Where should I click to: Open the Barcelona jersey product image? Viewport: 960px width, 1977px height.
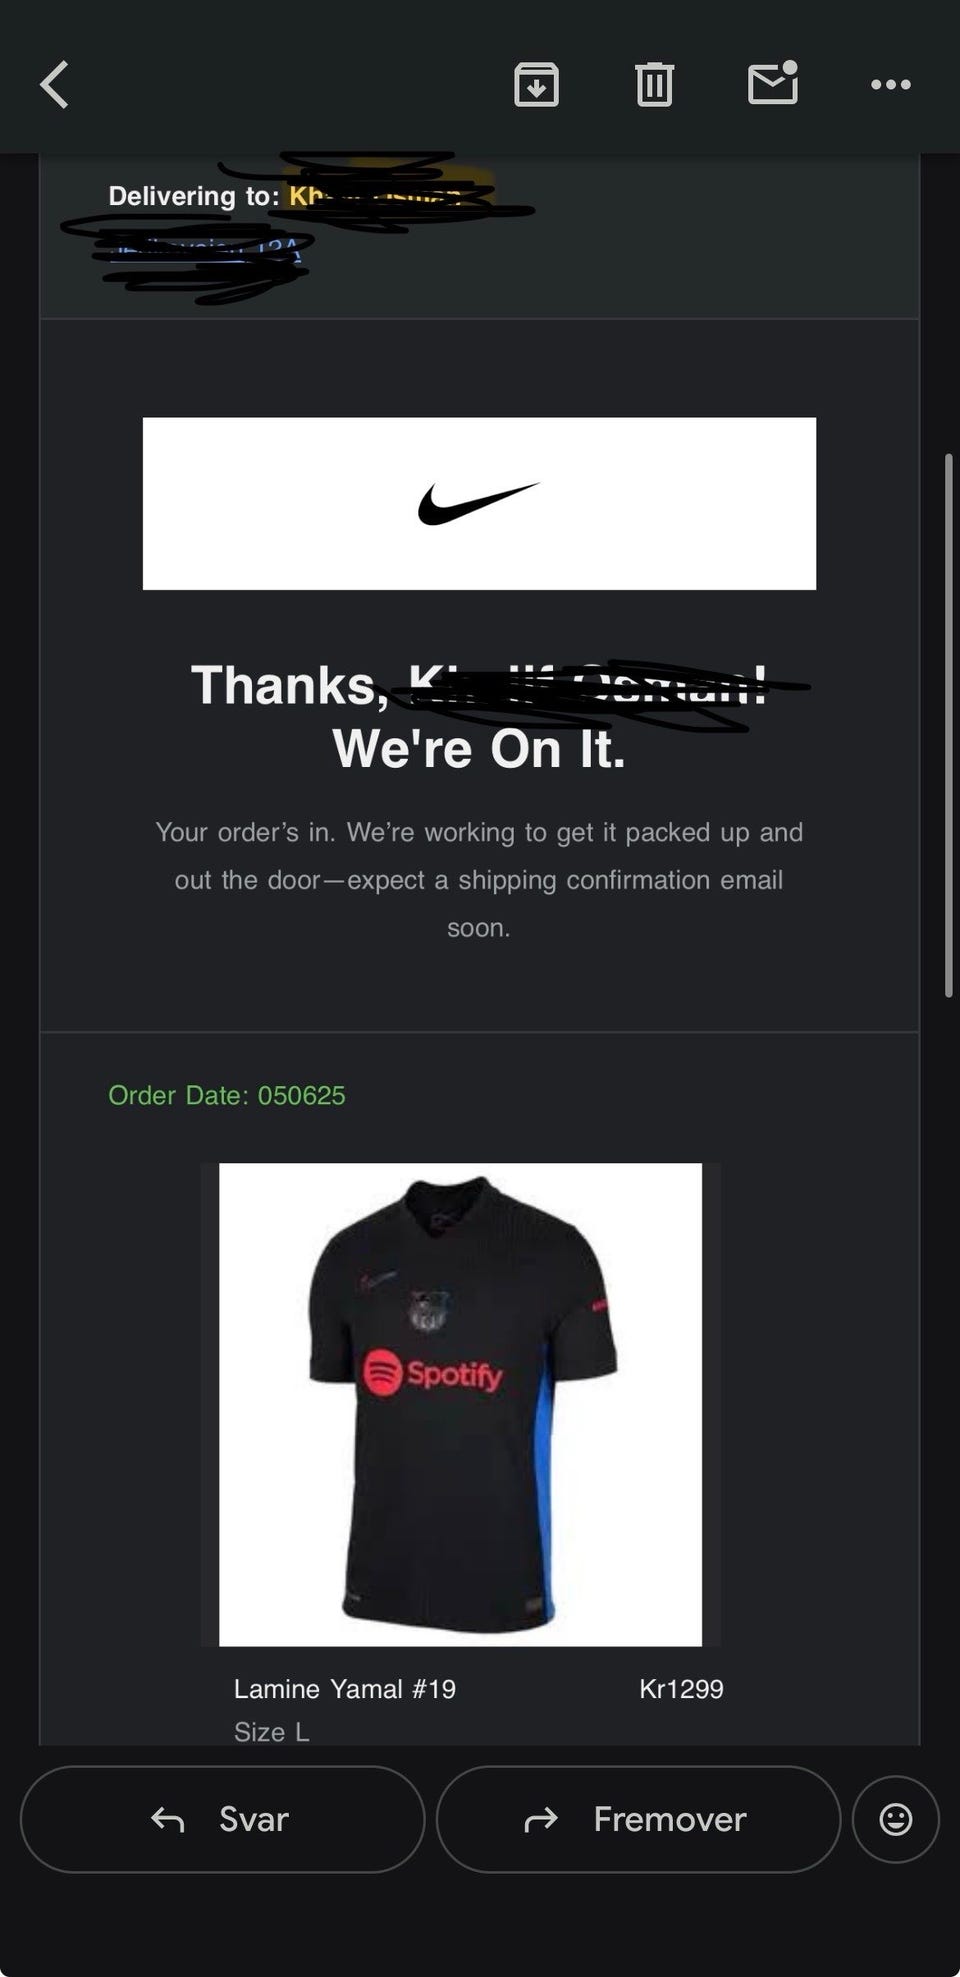(x=460, y=1404)
